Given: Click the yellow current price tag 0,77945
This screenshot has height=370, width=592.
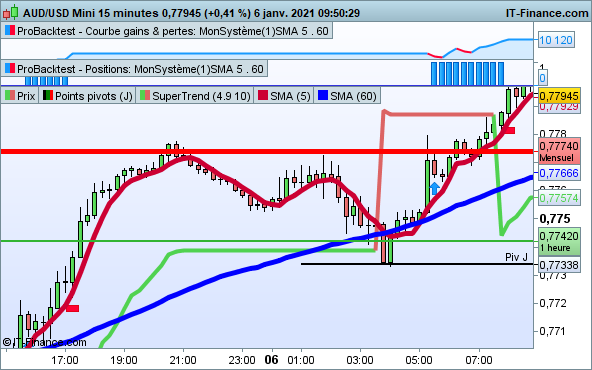Looking at the screenshot, I should pos(559,96).
